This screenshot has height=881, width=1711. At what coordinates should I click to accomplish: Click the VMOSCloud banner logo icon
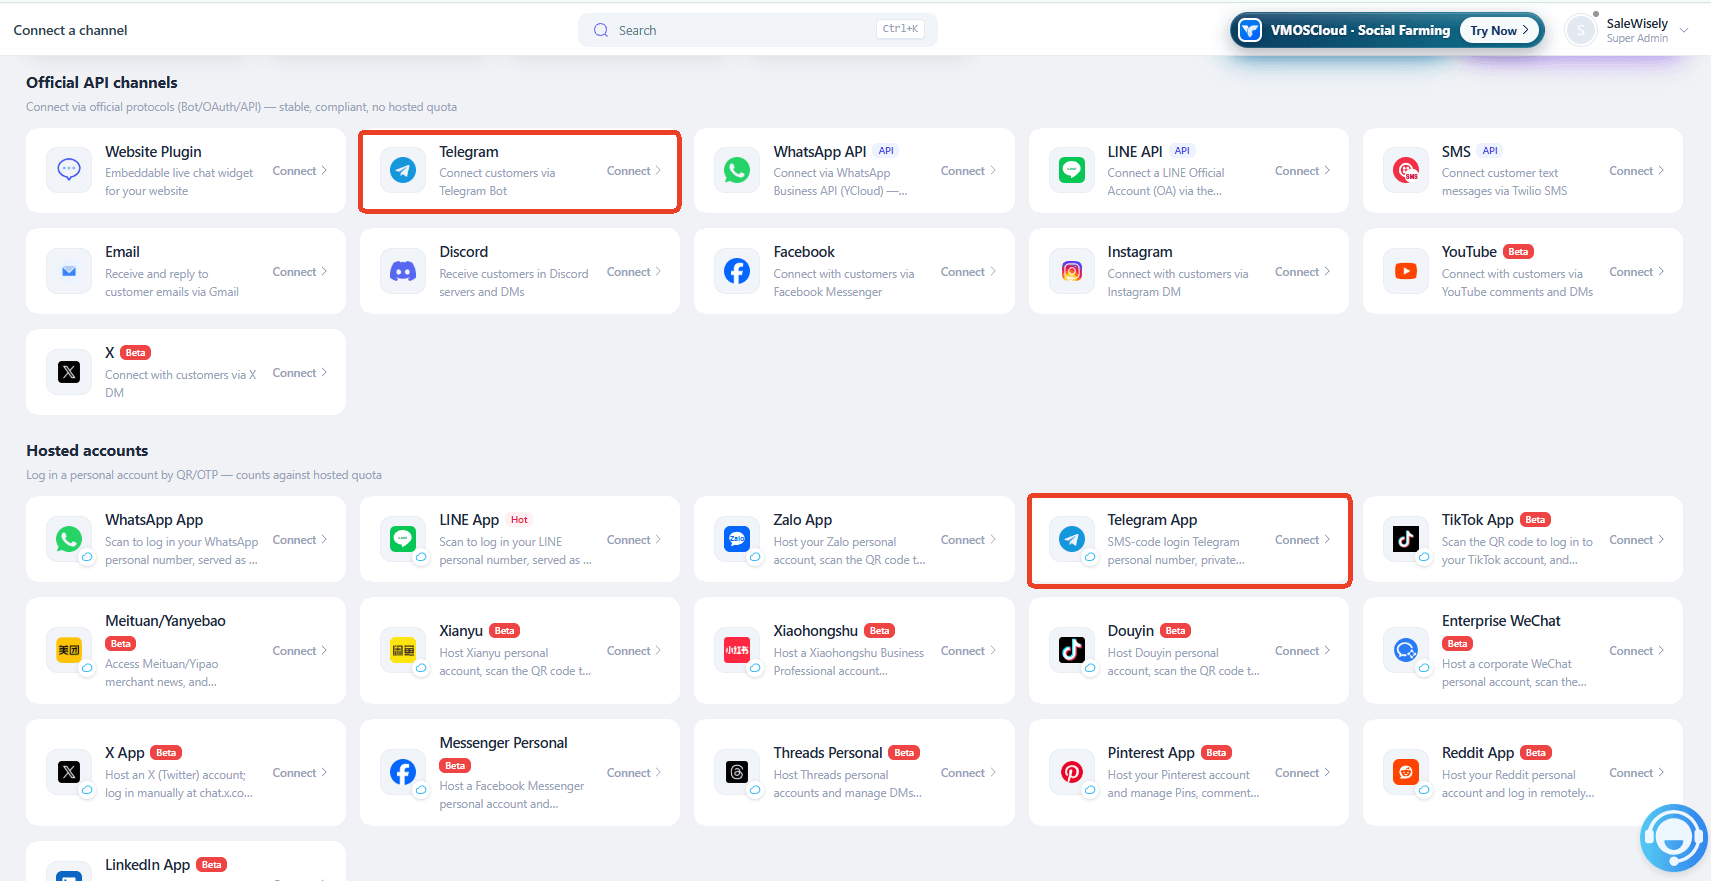(x=1250, y=30)
